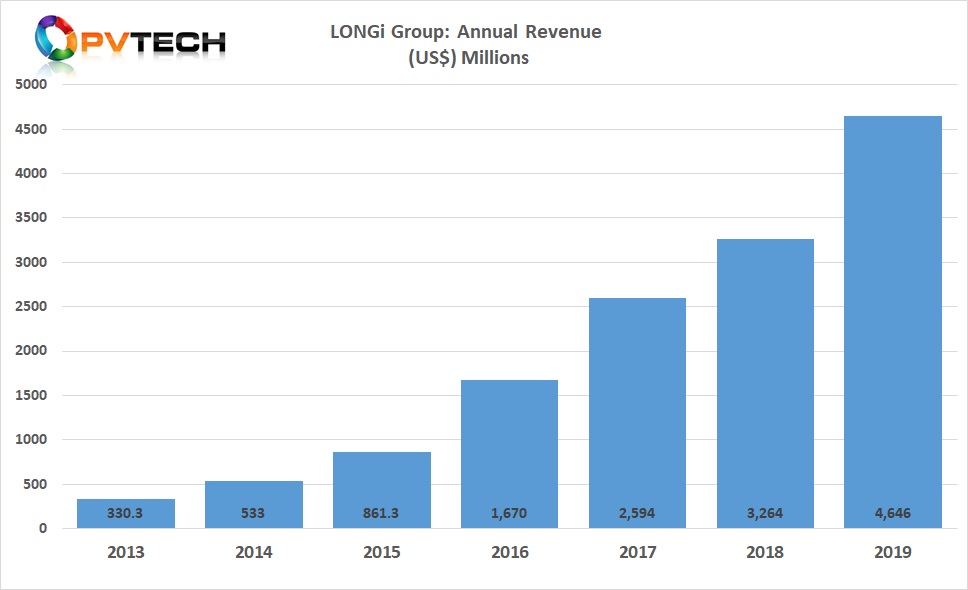The width and height of the screenshot is (968, 590).
Task: Click the chart title 'LONGi Group: Annual Revenue'
Action: coord(466,32)
